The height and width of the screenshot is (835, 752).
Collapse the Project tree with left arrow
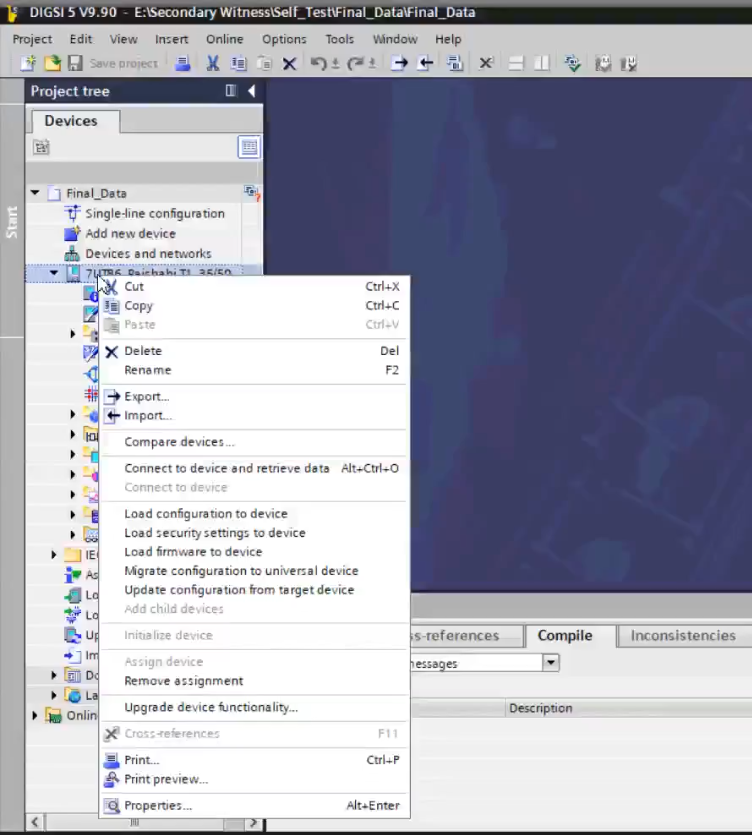pyautogui.click(x=251, y=91)
